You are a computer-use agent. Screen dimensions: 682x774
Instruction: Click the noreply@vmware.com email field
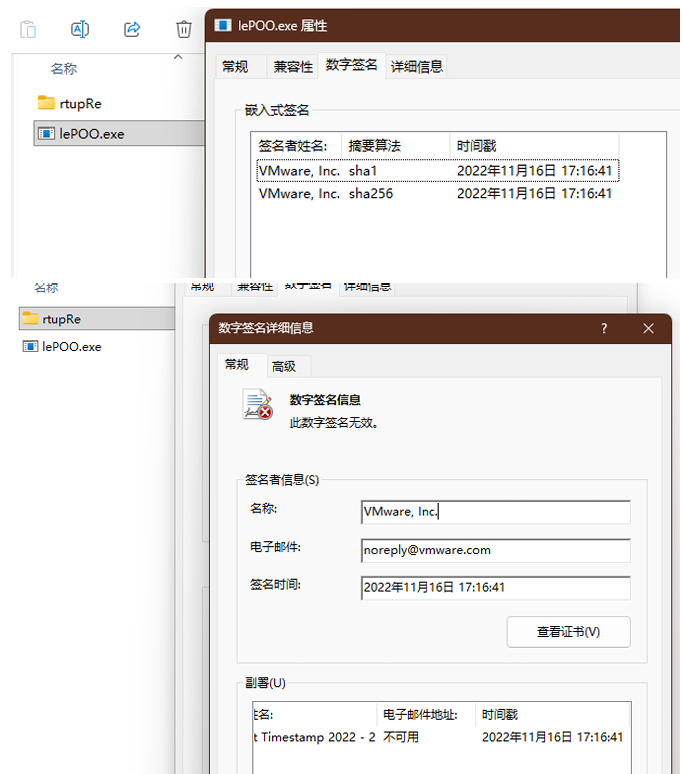(x=495, y=550)
